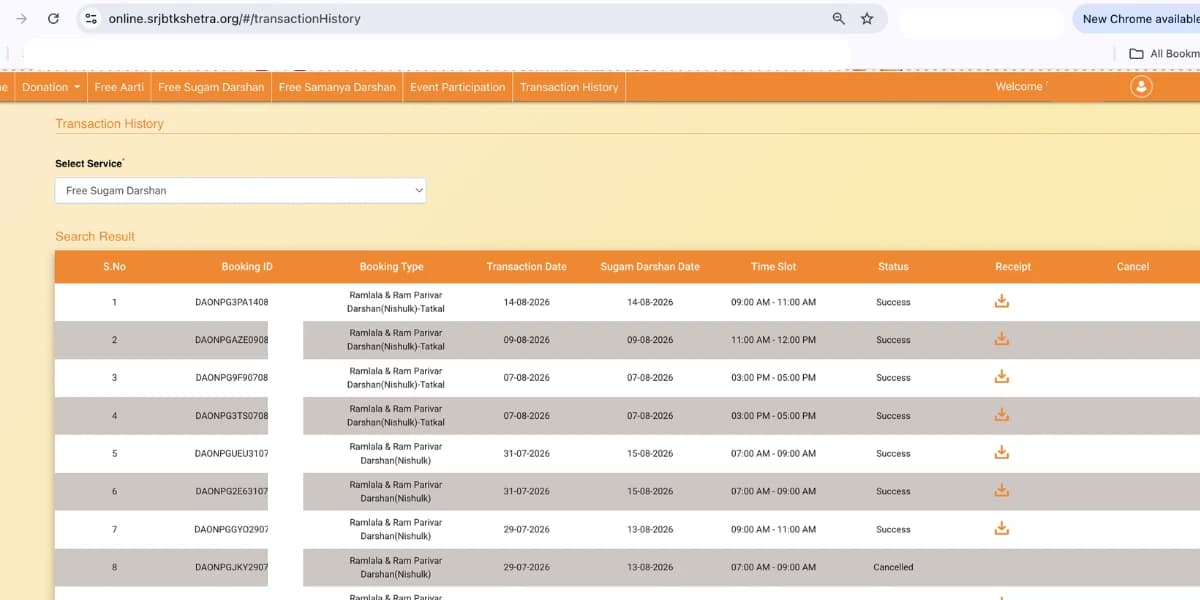Click Booking ID column header
Viewport: 1200px width, 600px height.
(247, 267)
